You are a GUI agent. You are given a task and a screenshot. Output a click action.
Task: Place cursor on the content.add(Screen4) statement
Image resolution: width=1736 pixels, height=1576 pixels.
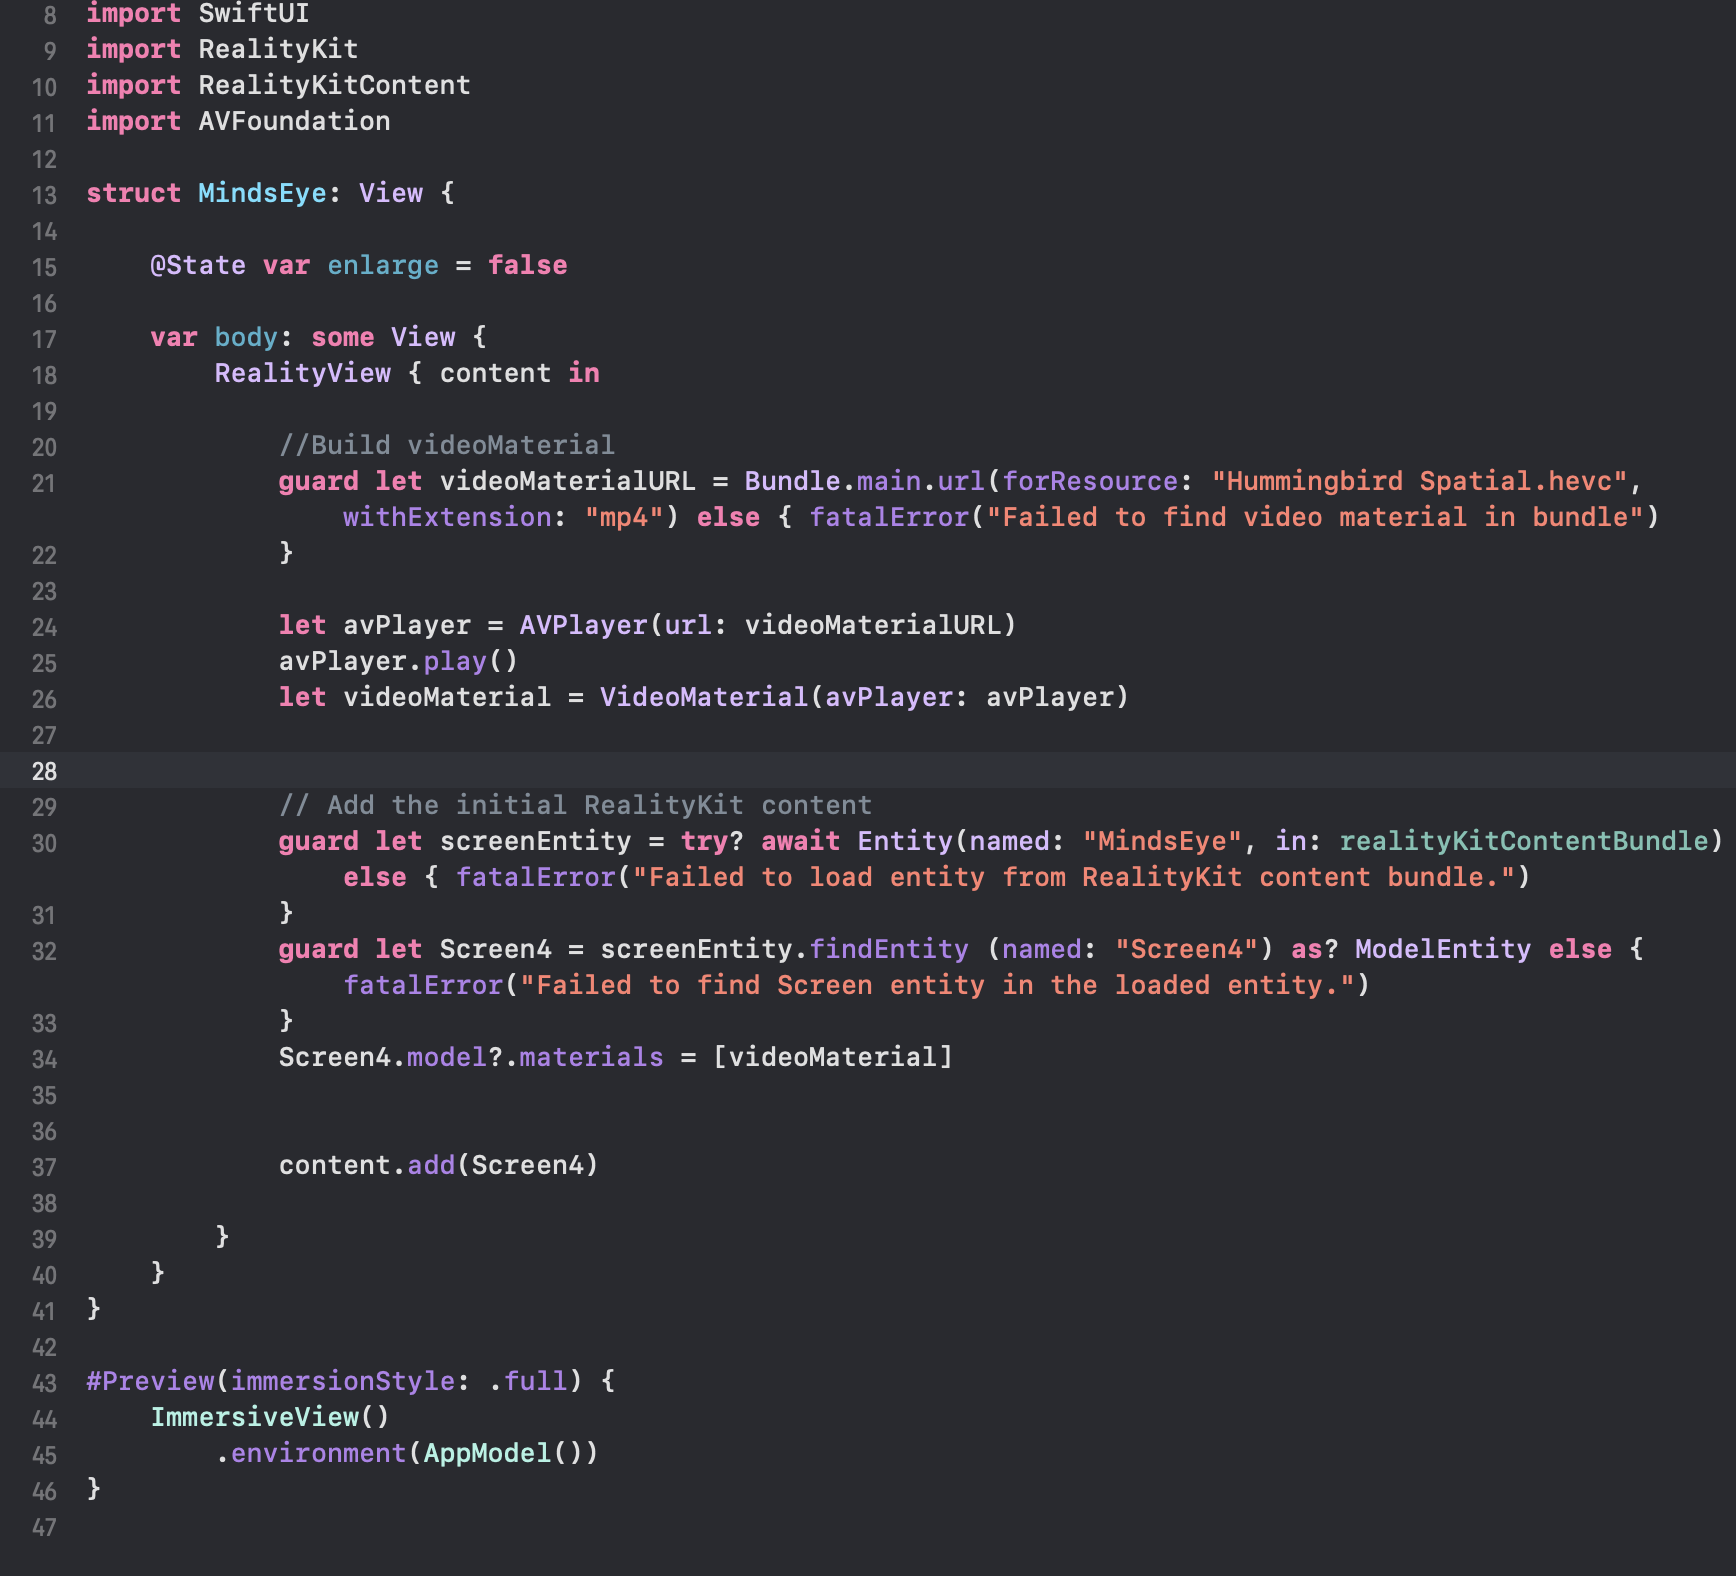438,1165
